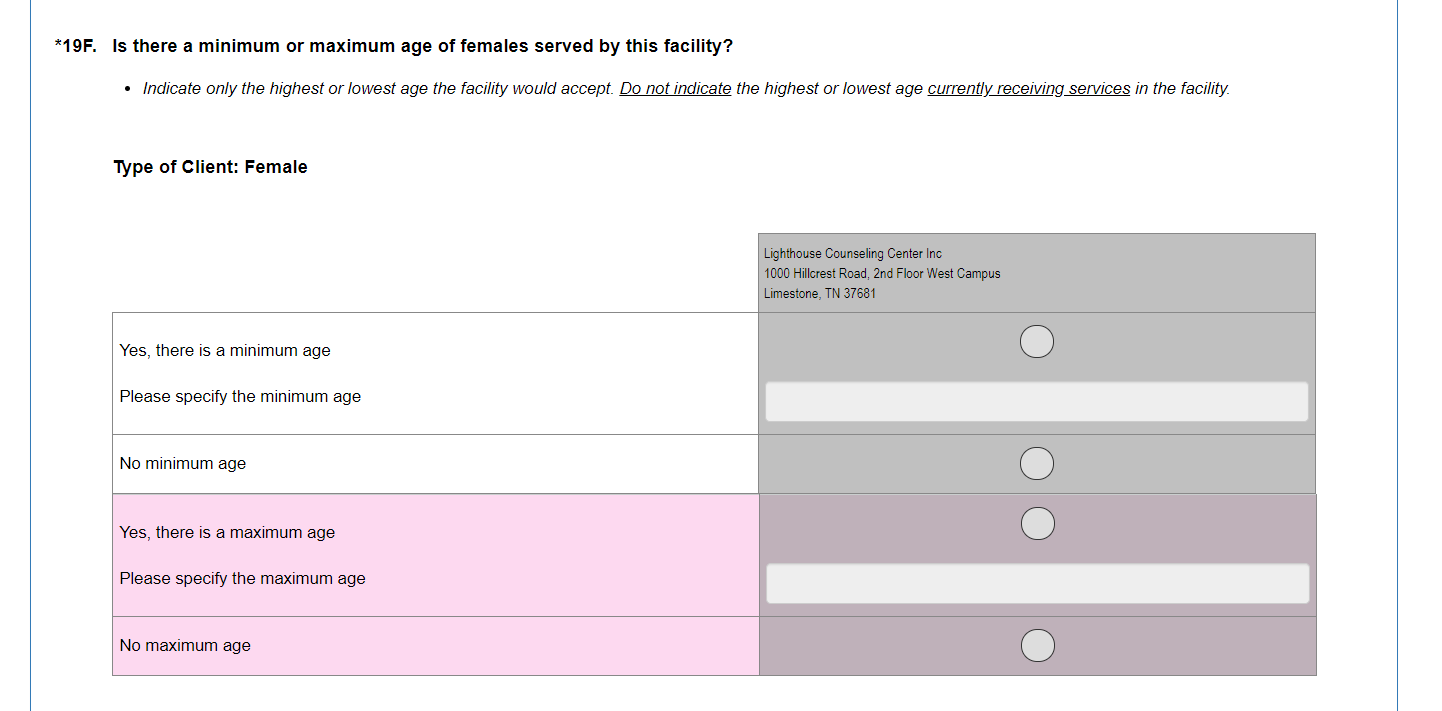
Task: Click underlined 'currently receiving services' text
Action: click(x=1028, y=89)
